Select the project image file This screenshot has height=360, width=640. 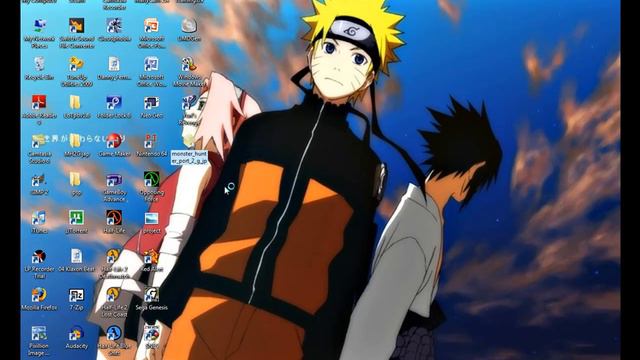(x=151, y=222)
